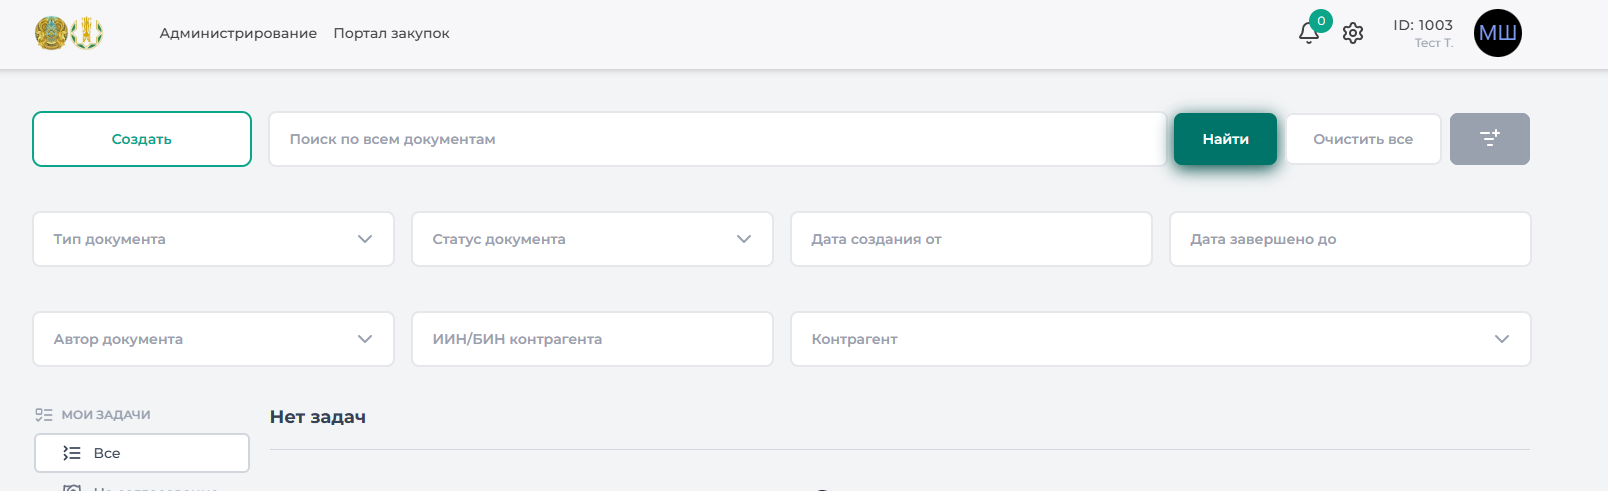Screen dimensions: 1608x491
Task: Select the ИИН/БИН контрагента input
Action: tap(592, 339)
